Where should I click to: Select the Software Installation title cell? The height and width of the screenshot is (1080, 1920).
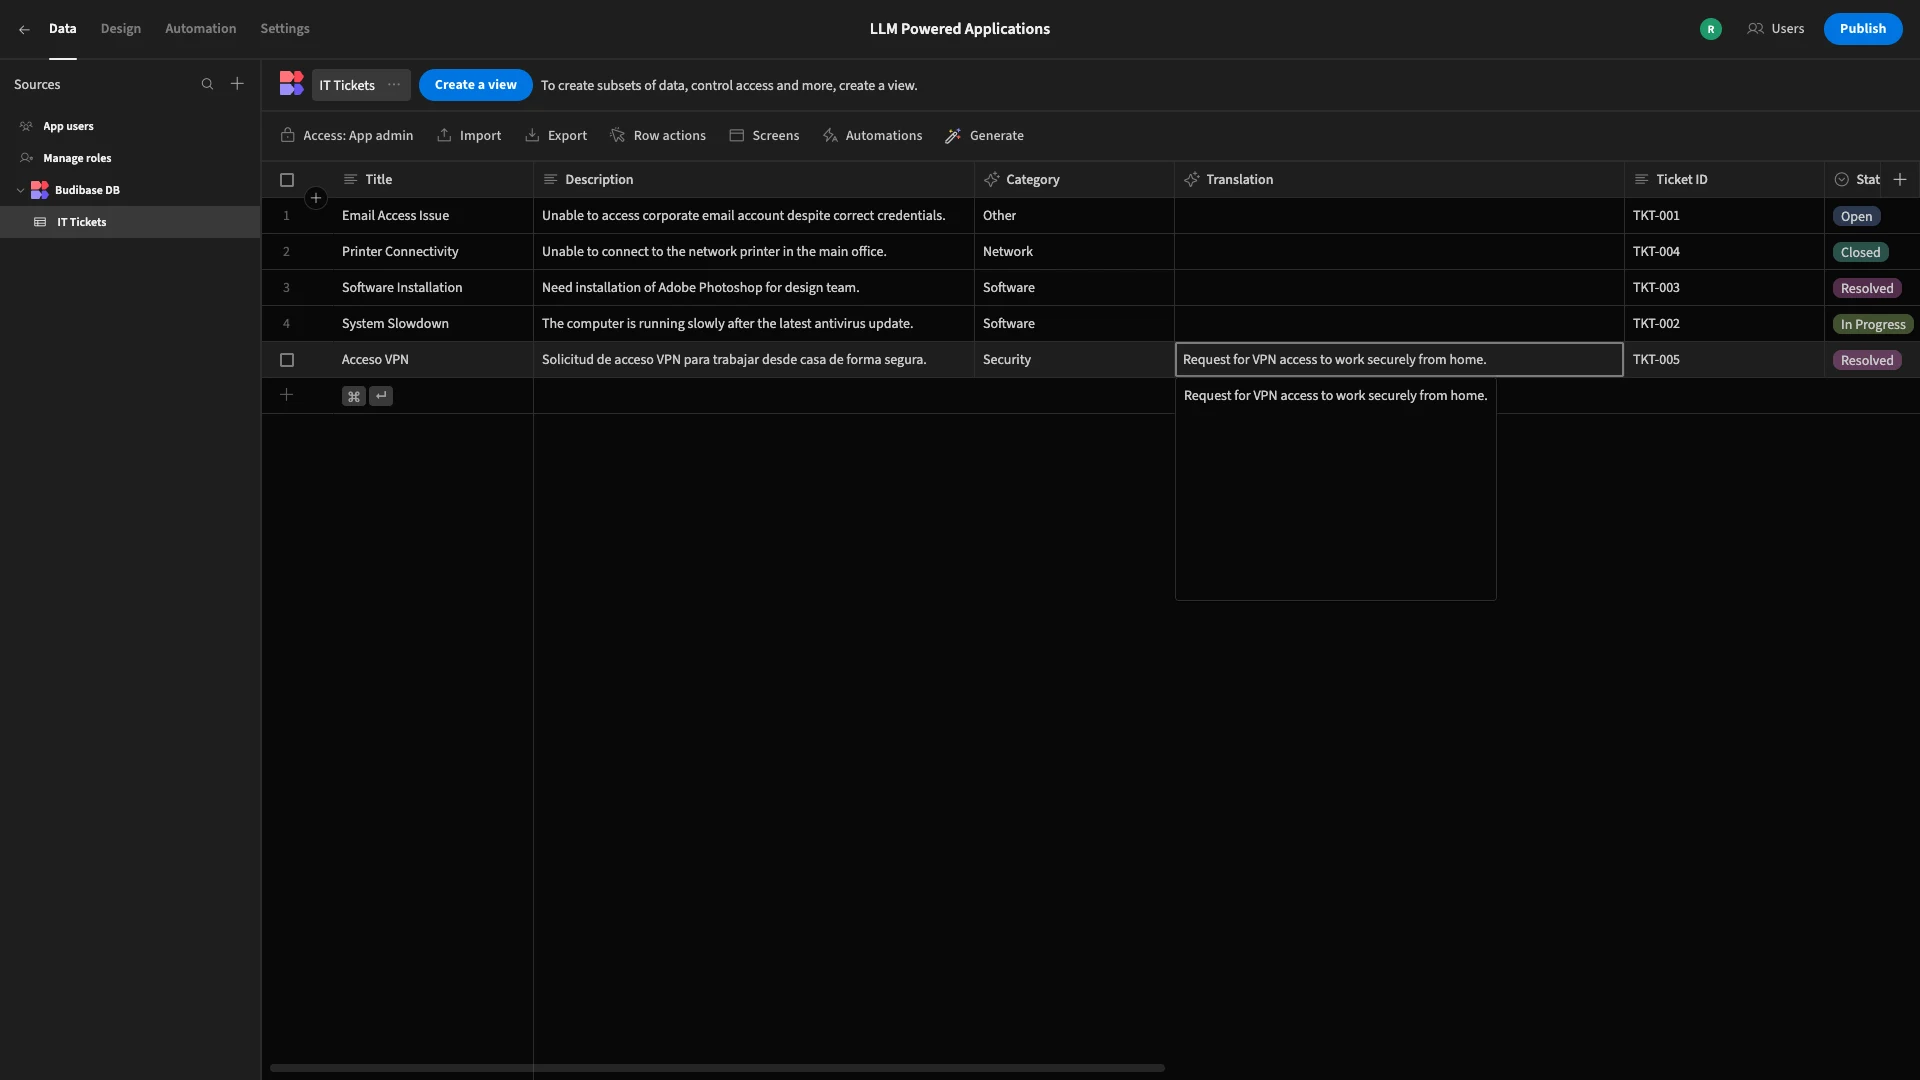click(433, 288)
